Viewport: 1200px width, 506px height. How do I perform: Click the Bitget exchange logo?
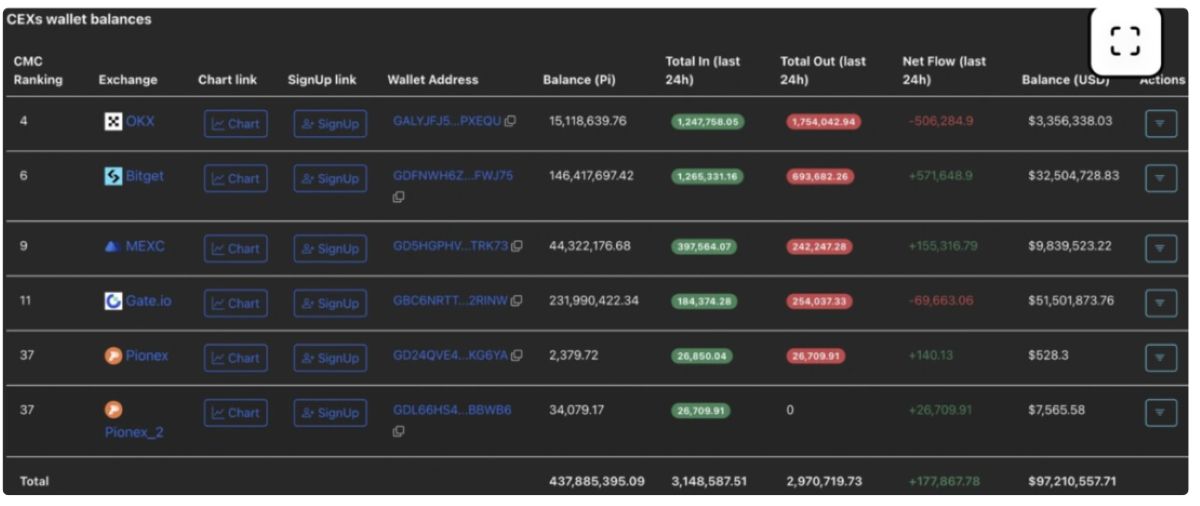coord(113,176)
